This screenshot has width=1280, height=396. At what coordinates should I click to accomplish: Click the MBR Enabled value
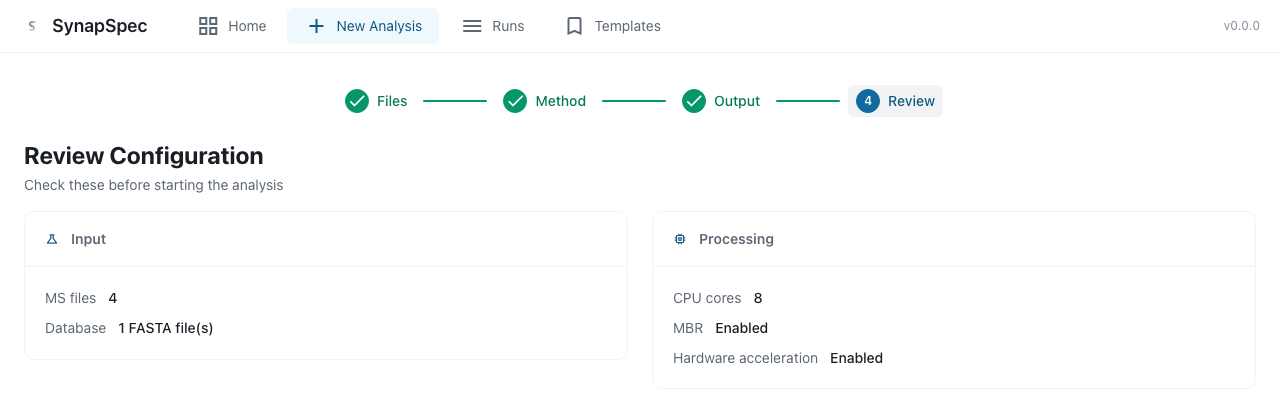point(742,328)
